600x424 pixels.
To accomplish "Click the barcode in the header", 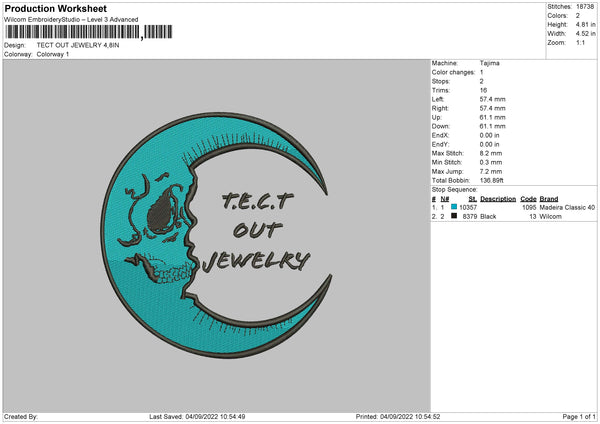I will point(88,32).
